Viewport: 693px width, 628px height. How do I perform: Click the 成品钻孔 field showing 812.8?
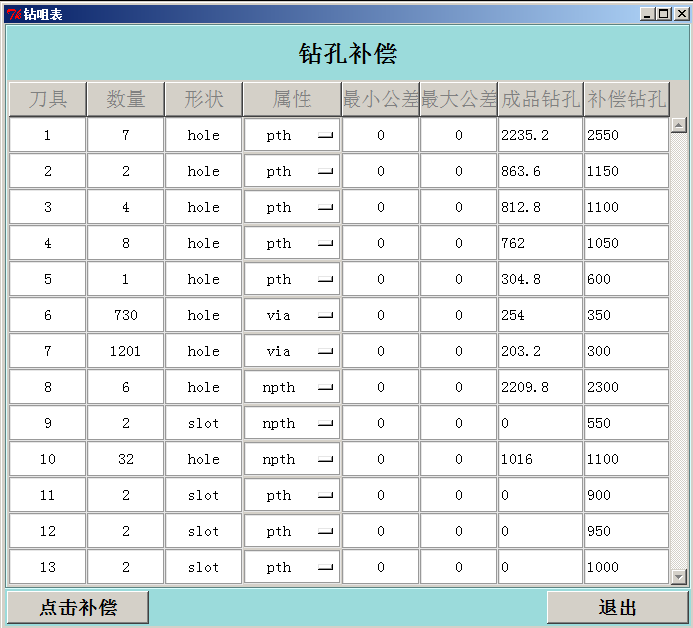coord(540,207)
